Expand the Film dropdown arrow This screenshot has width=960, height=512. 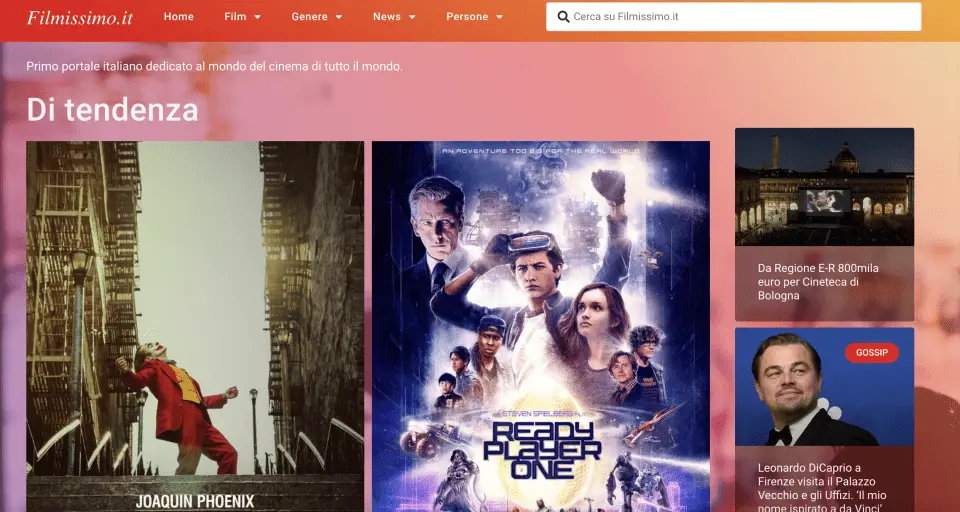(258, 17)
